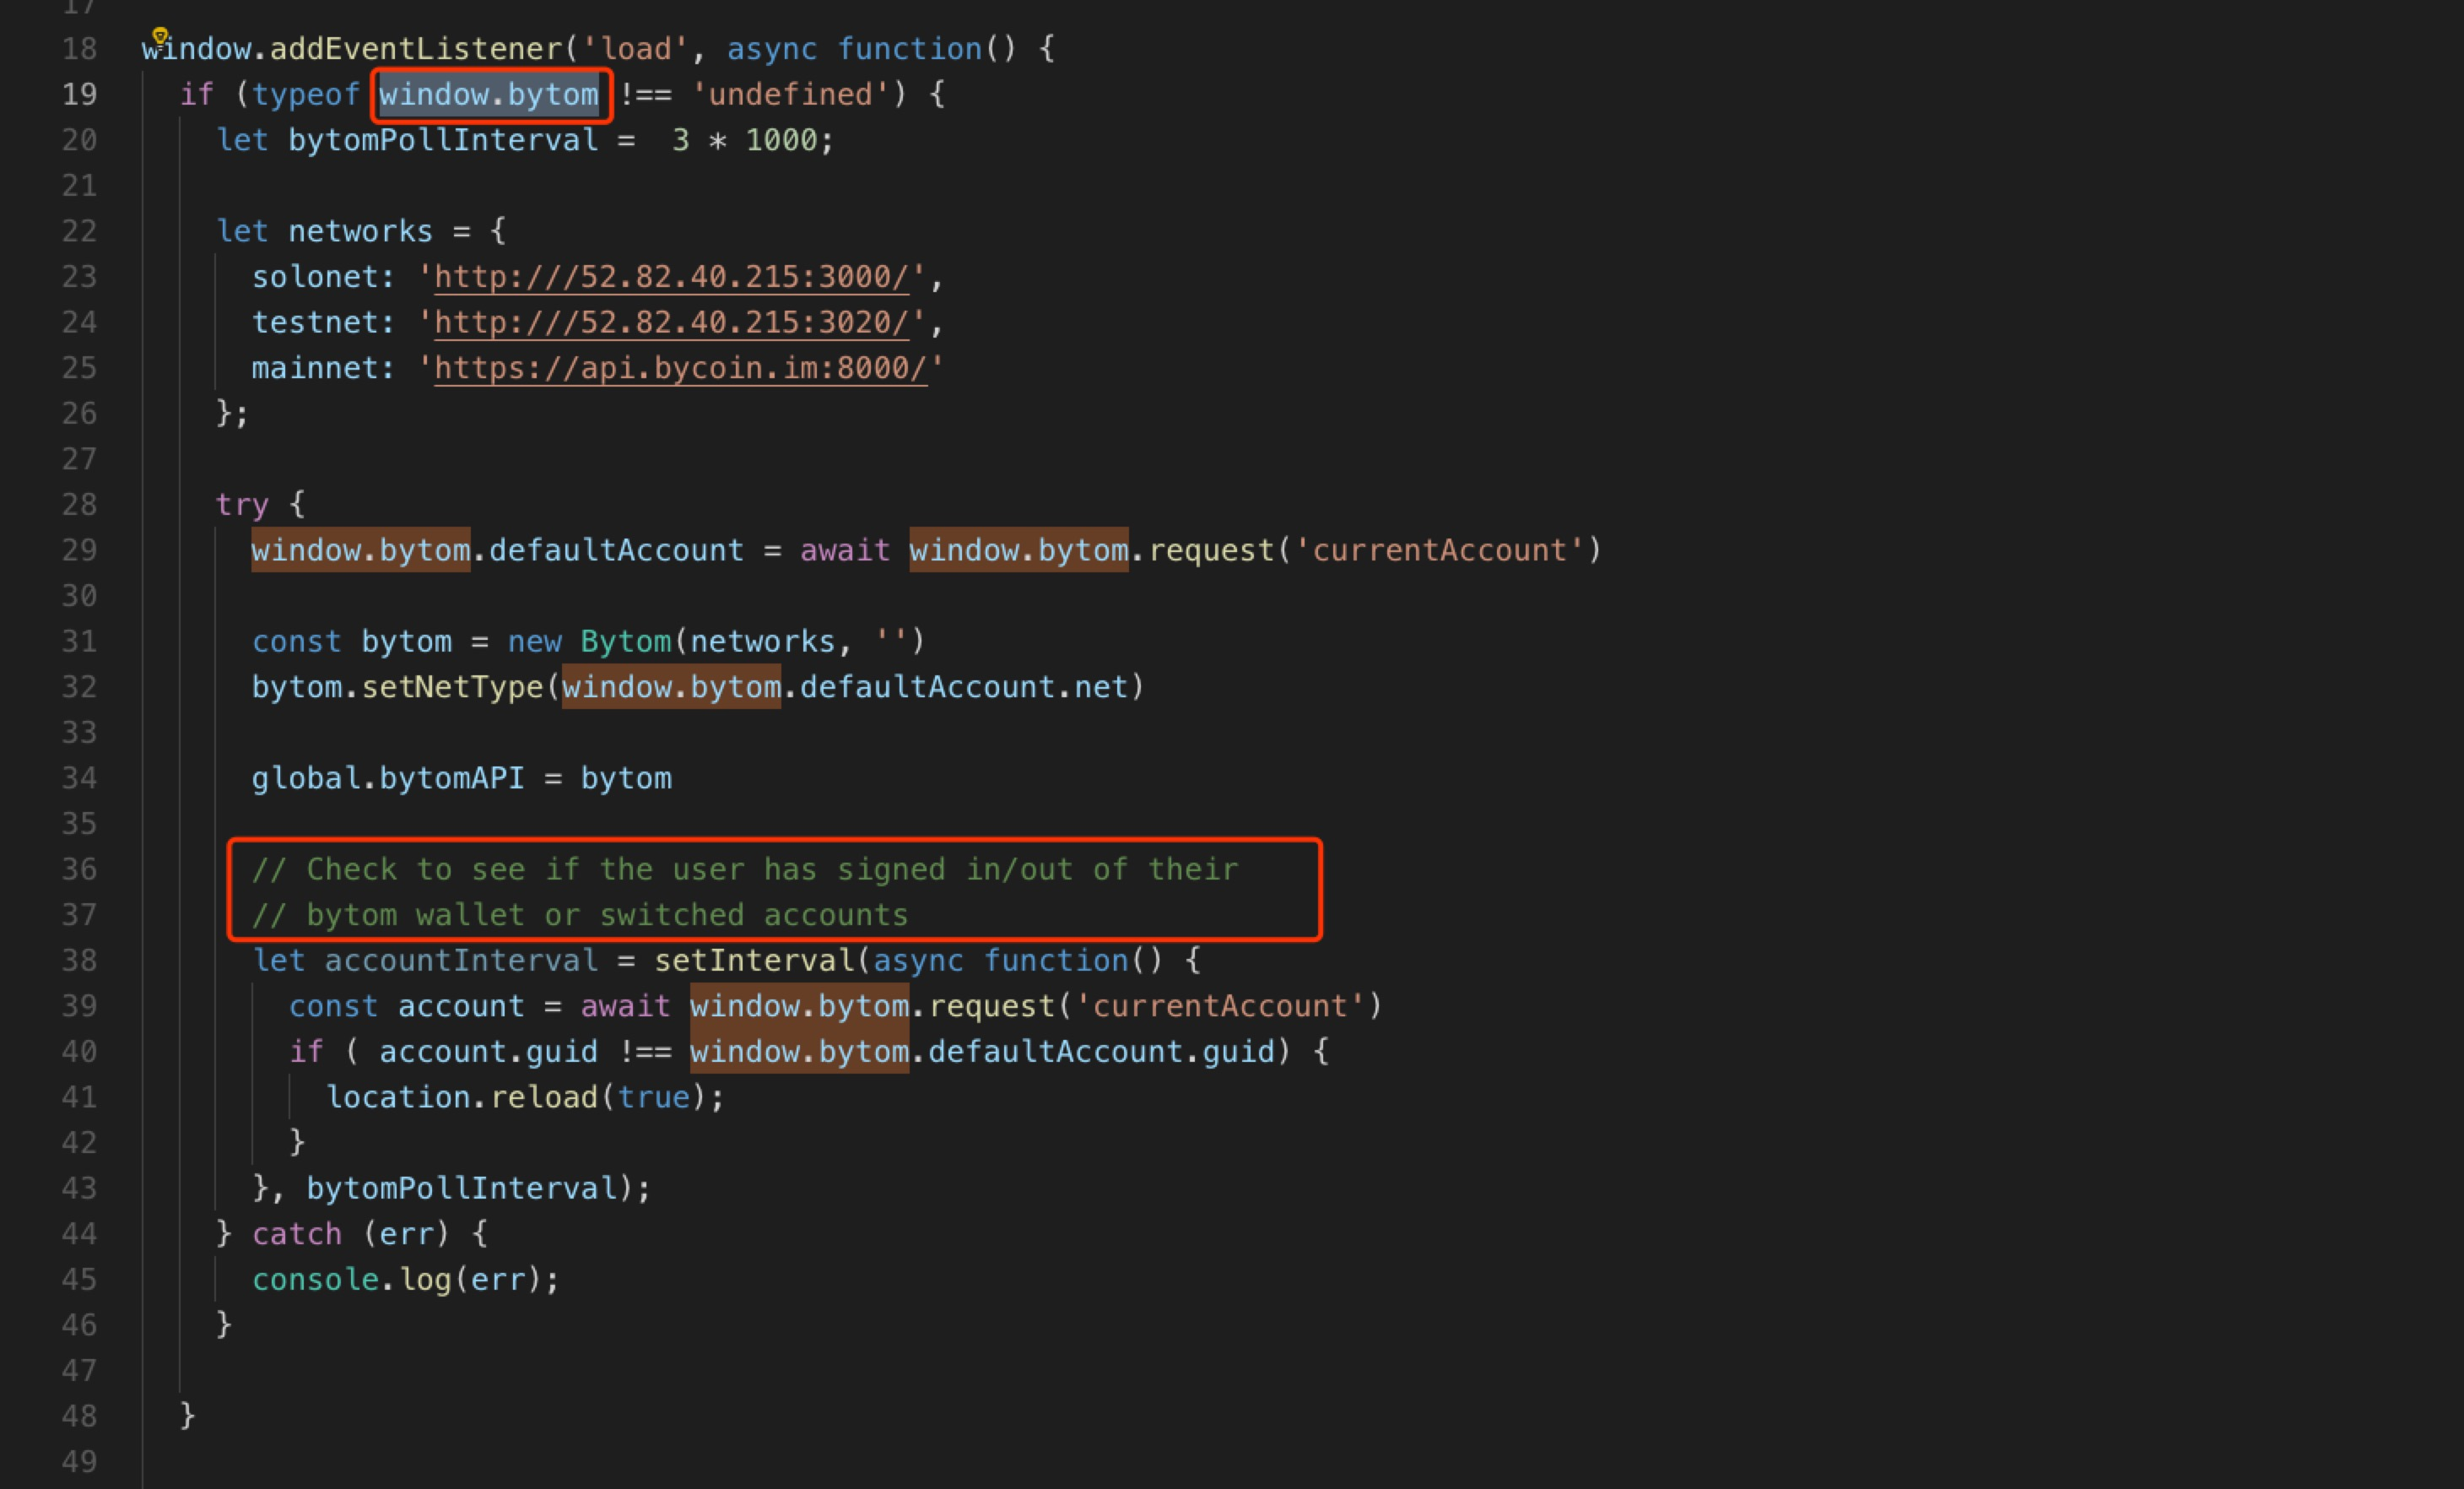Click the lightbulb quick-fix icon
2464x1489 pixels.
pyautogui.click(x=160, y=36)
